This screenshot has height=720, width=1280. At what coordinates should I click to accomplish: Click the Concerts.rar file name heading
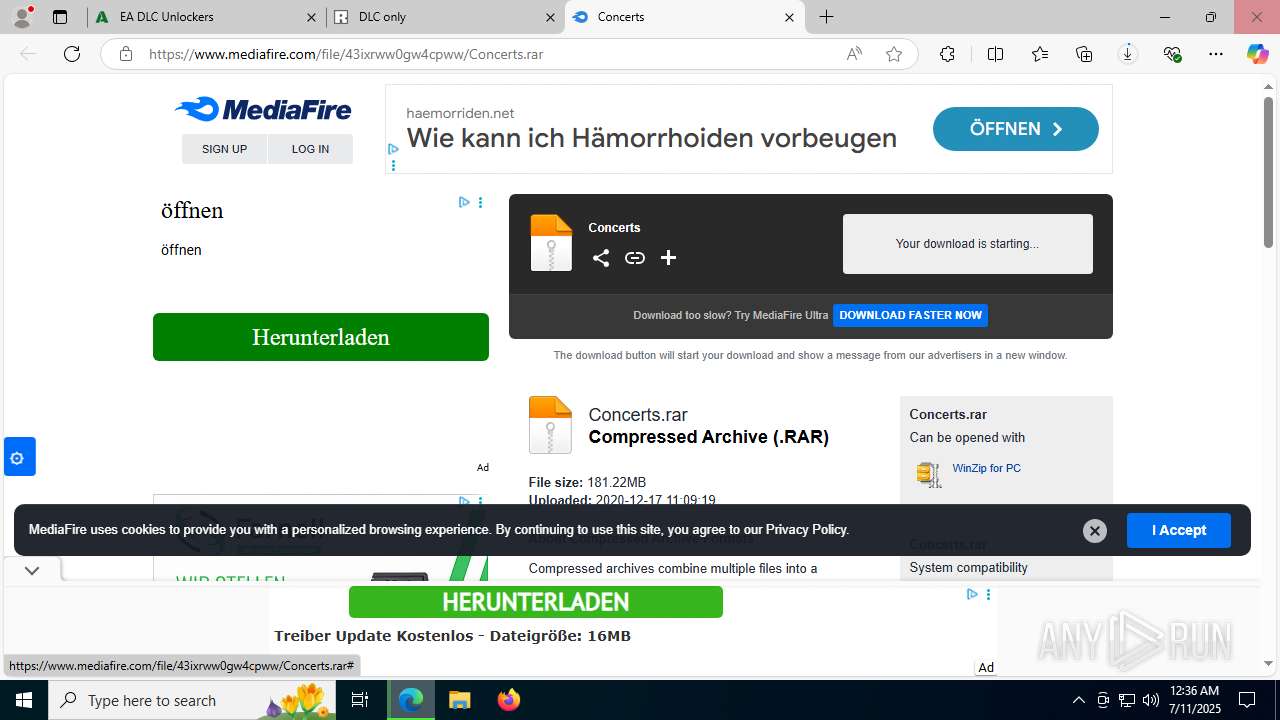(638, 415)
